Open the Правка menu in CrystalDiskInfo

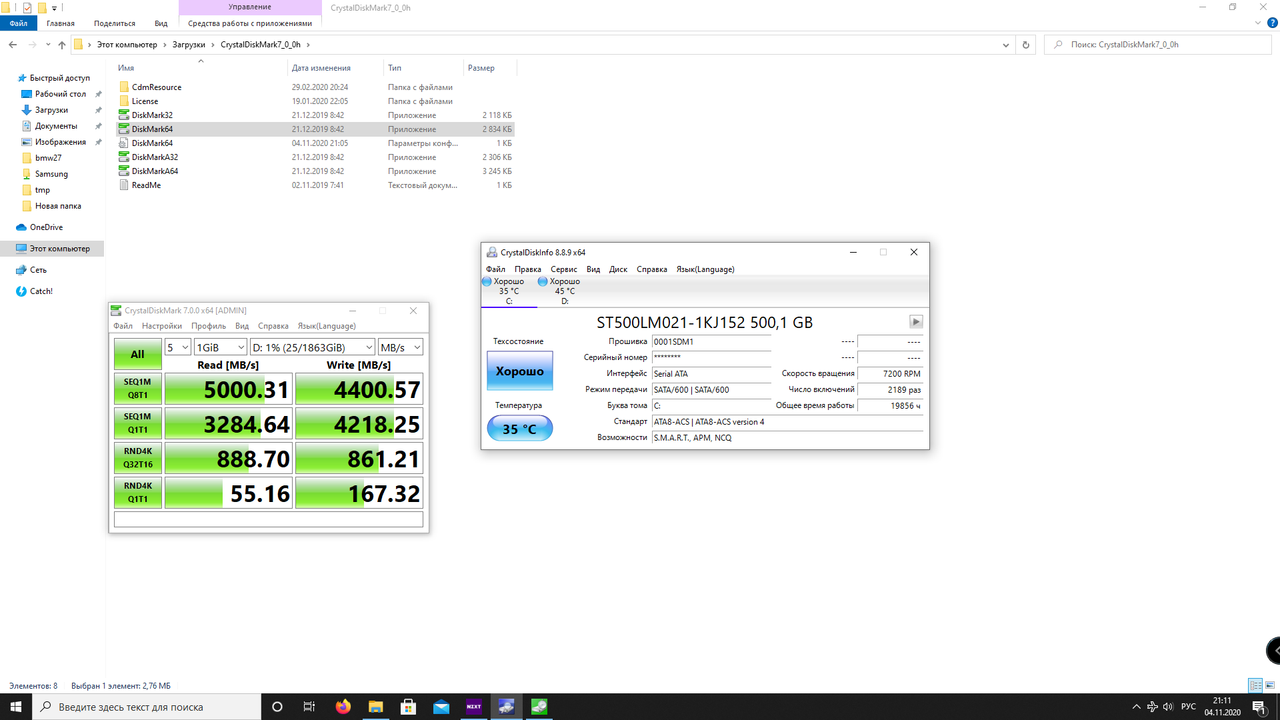(x=528, y=269)
